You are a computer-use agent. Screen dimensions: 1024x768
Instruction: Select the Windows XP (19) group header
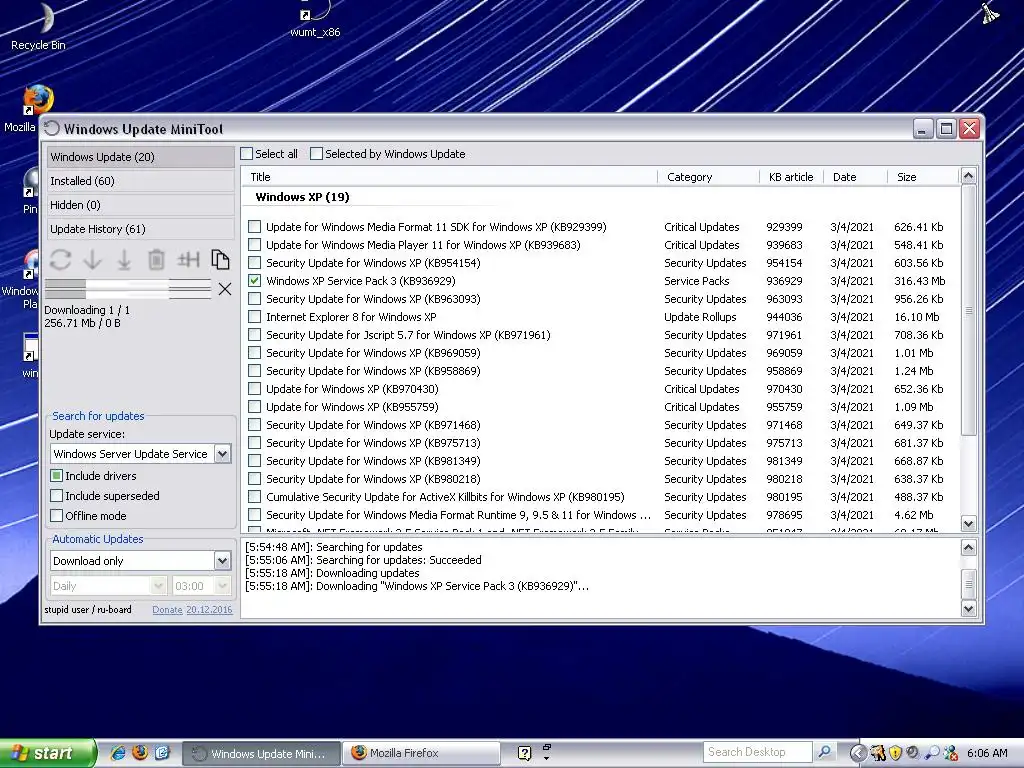(x=302, y=197)
